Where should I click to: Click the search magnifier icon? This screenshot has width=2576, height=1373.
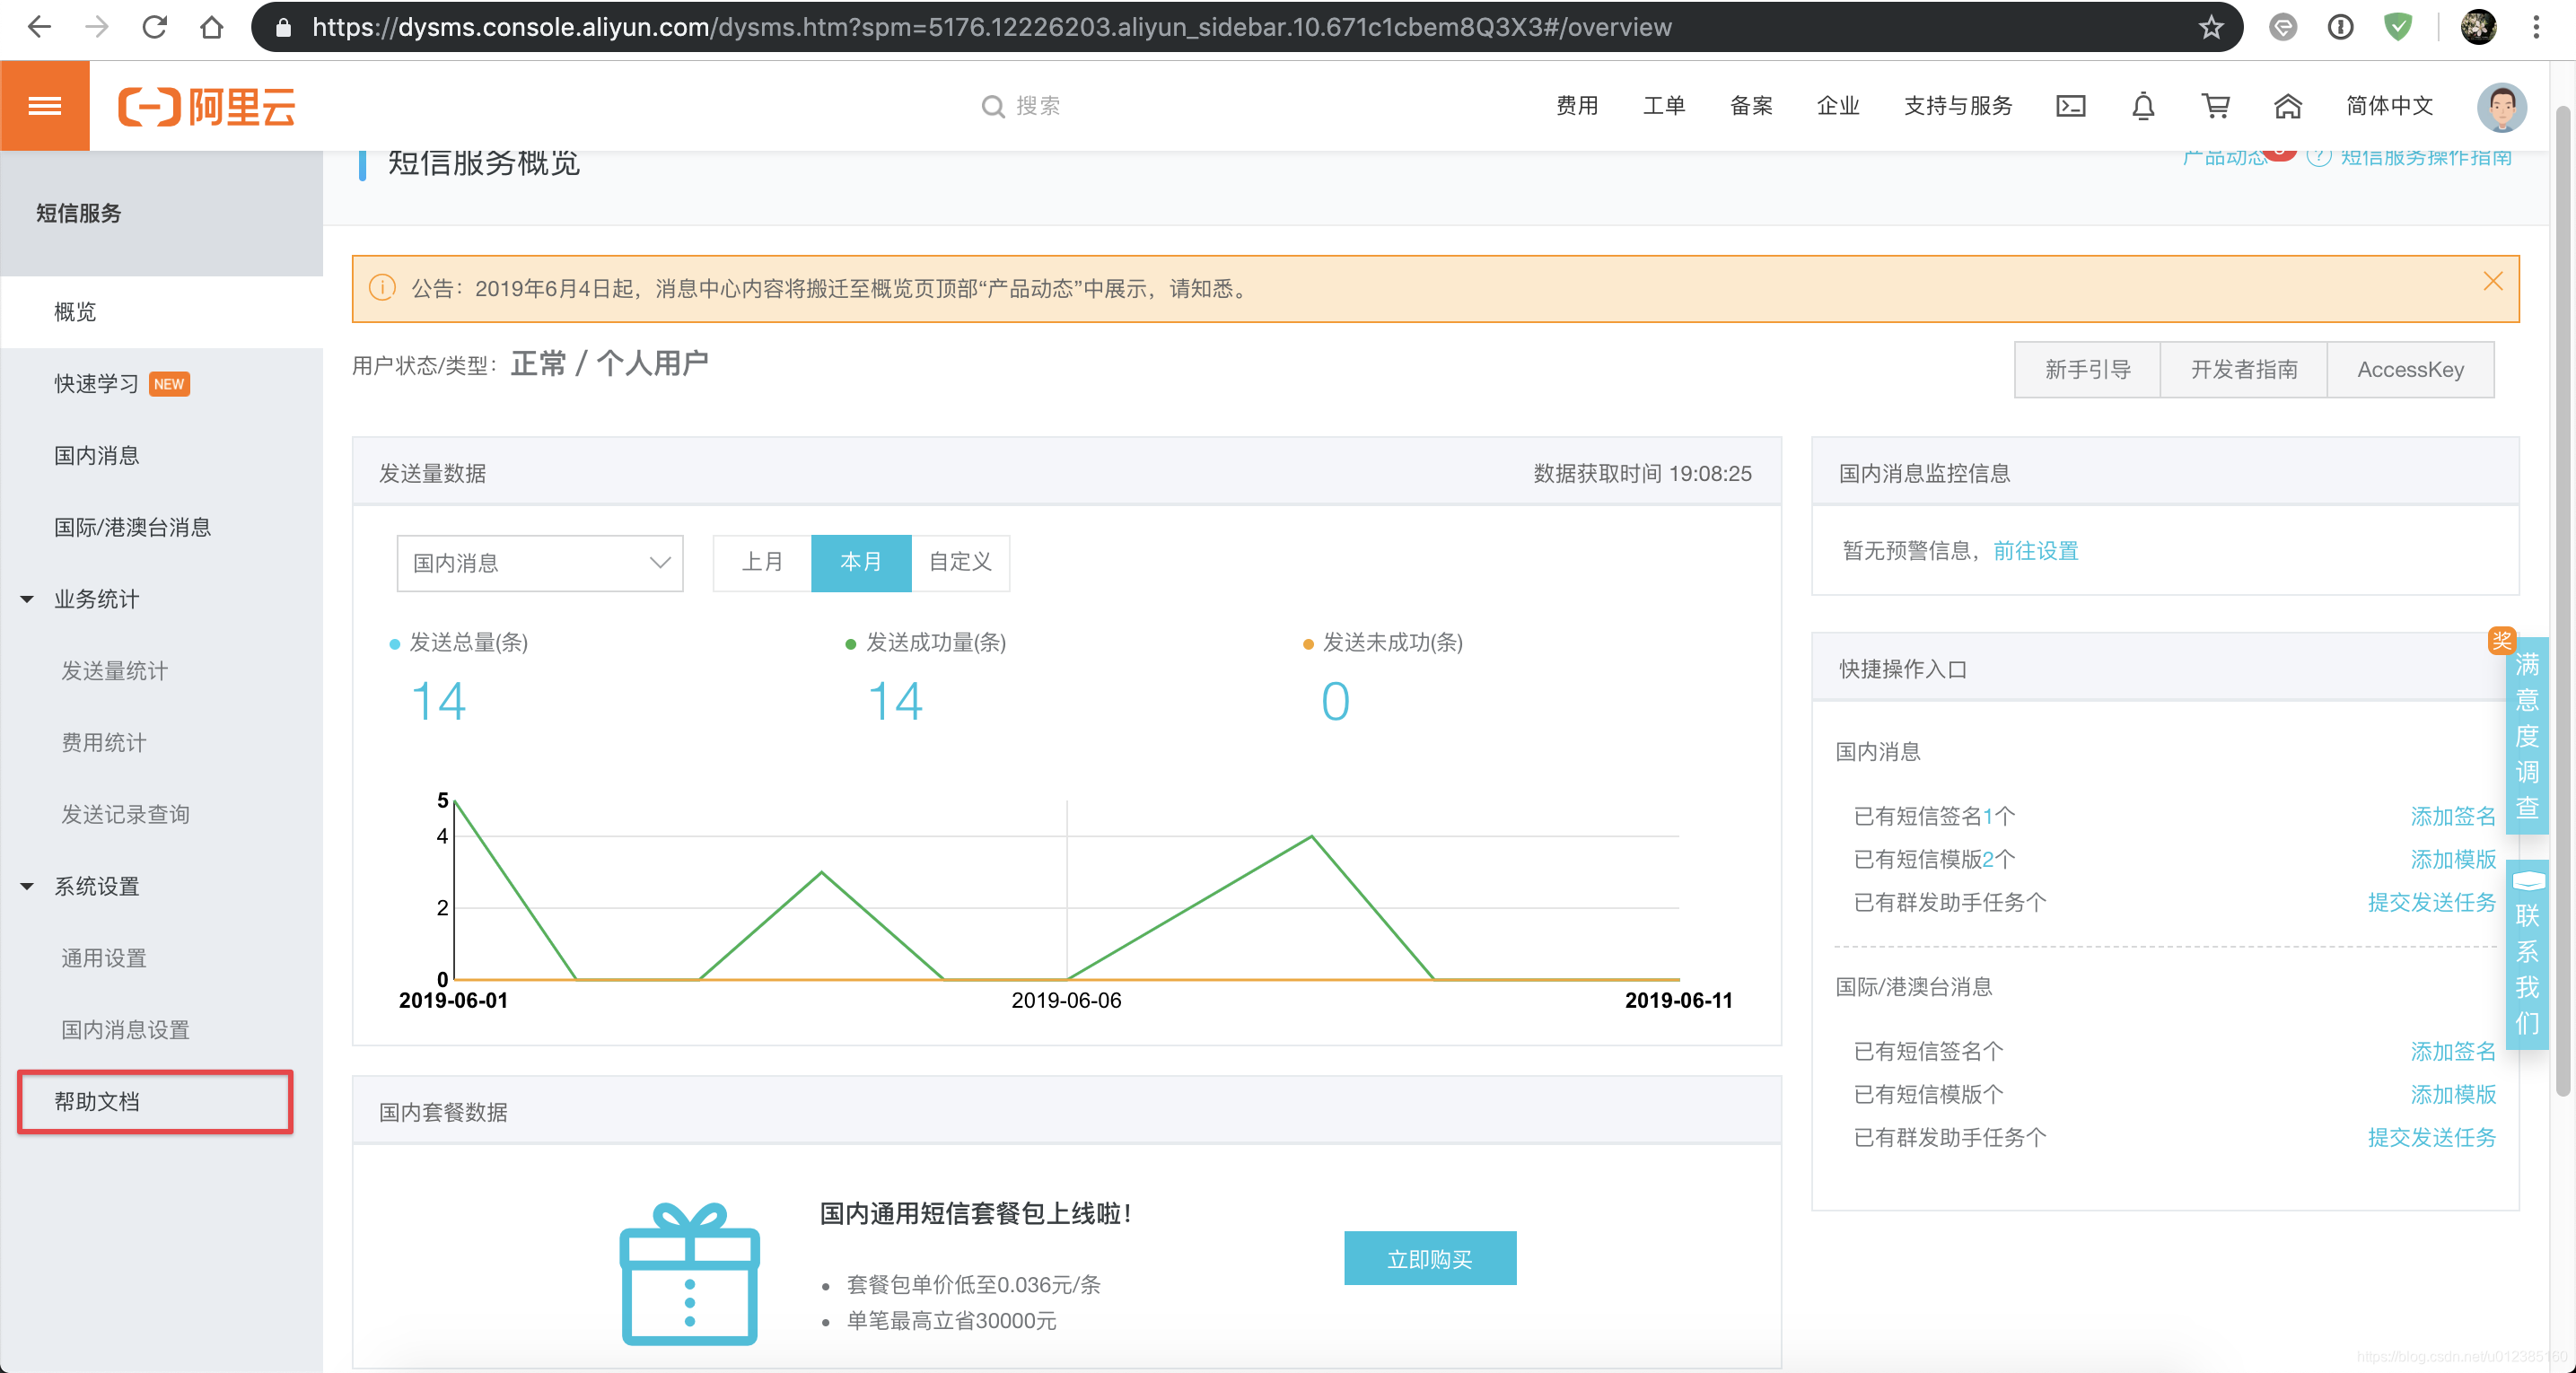993,106
